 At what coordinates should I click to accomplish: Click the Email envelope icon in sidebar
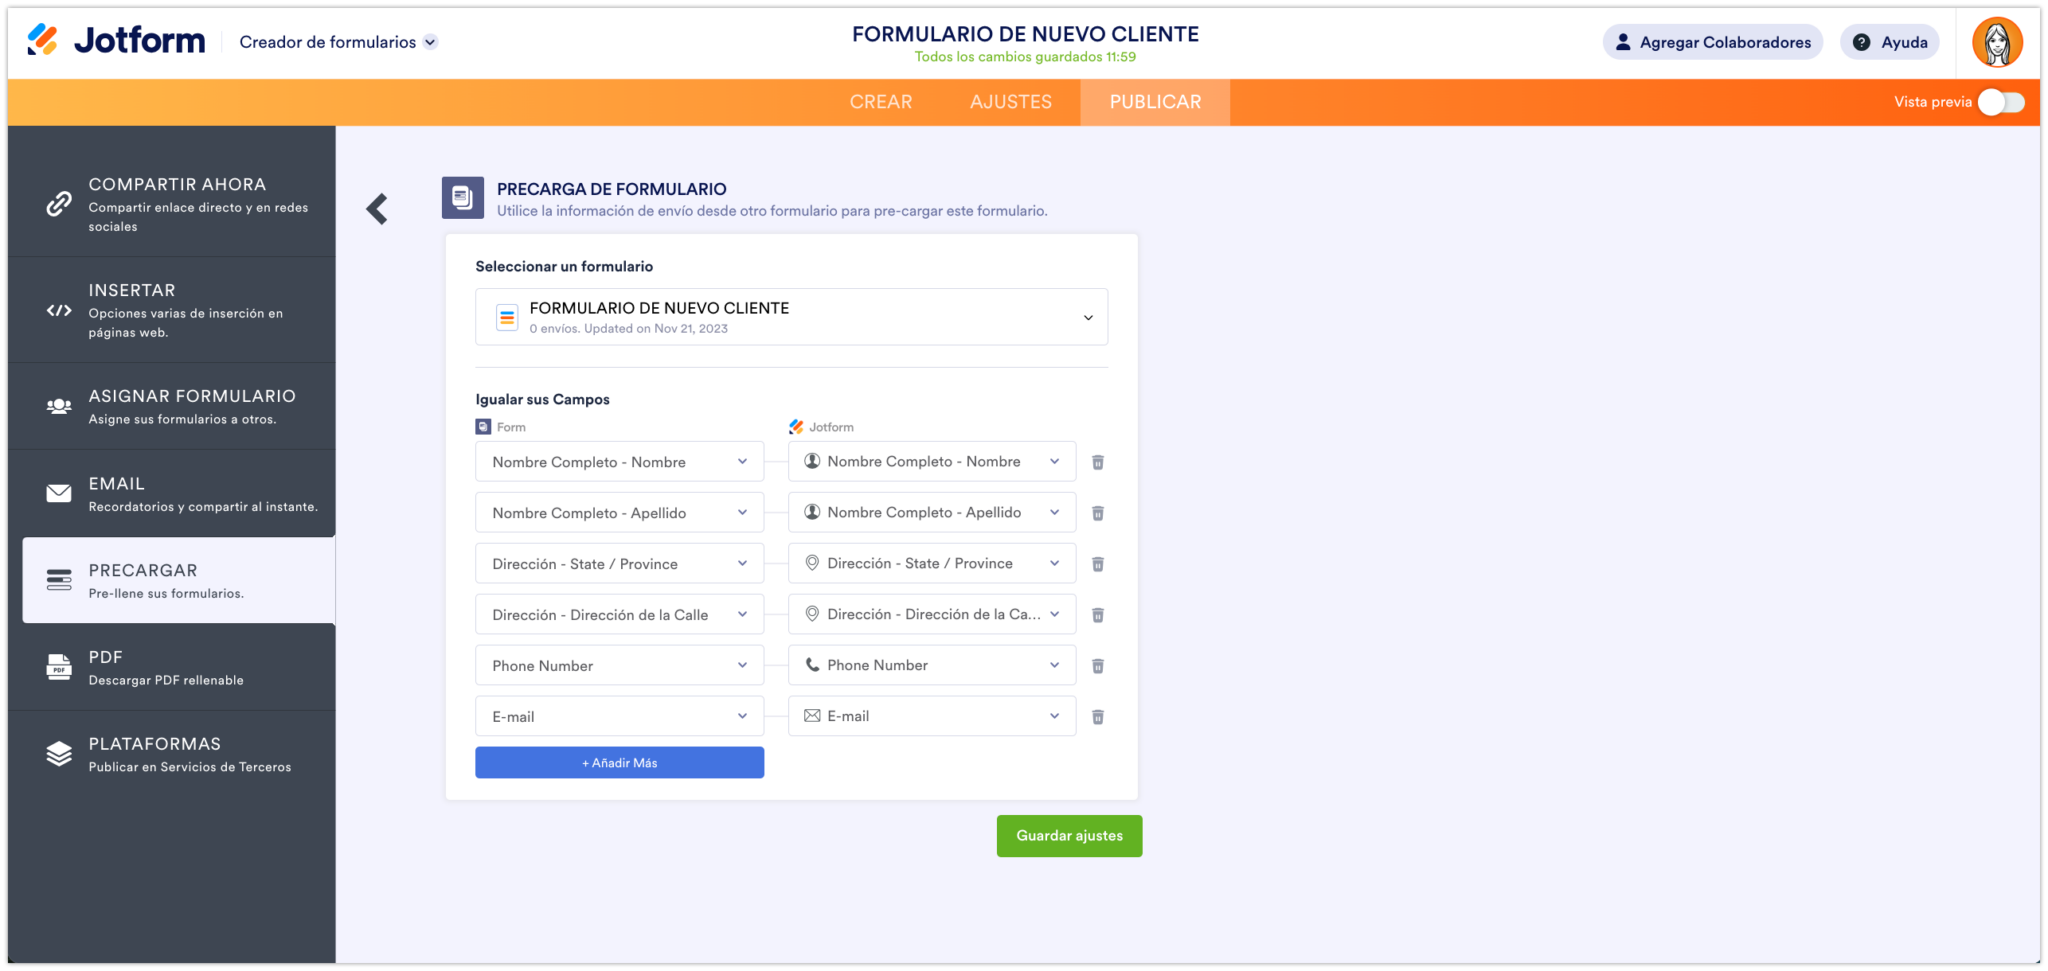tap(58, 492)
